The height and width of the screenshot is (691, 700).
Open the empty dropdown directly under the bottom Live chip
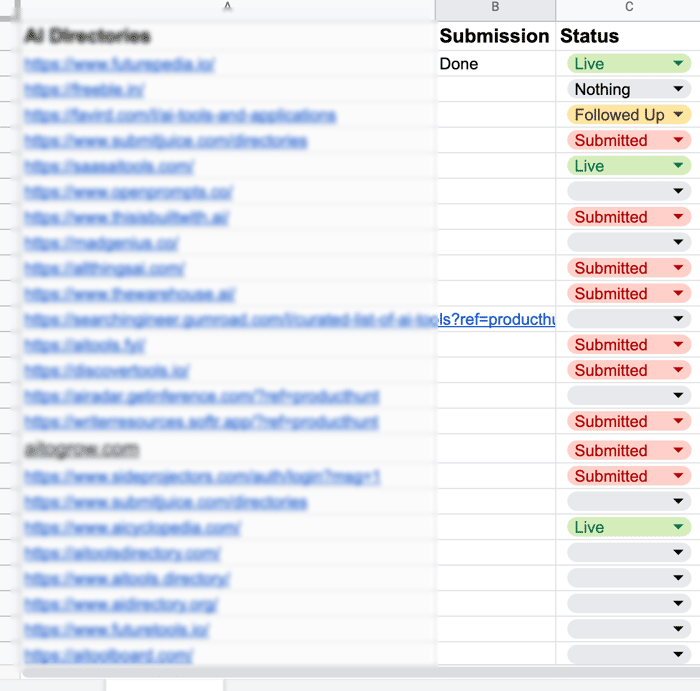click(629, 553)
